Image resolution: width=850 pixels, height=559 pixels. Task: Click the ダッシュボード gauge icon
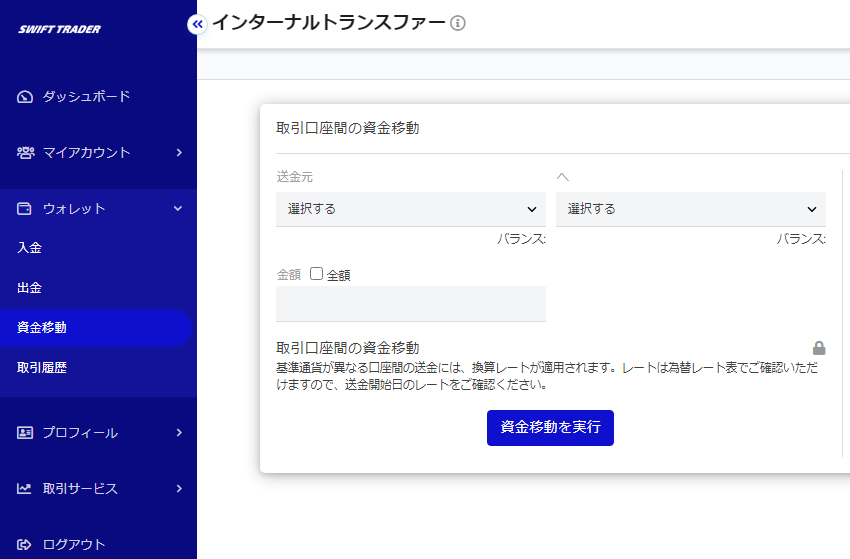pyautogui.click(x=26, y=97)
